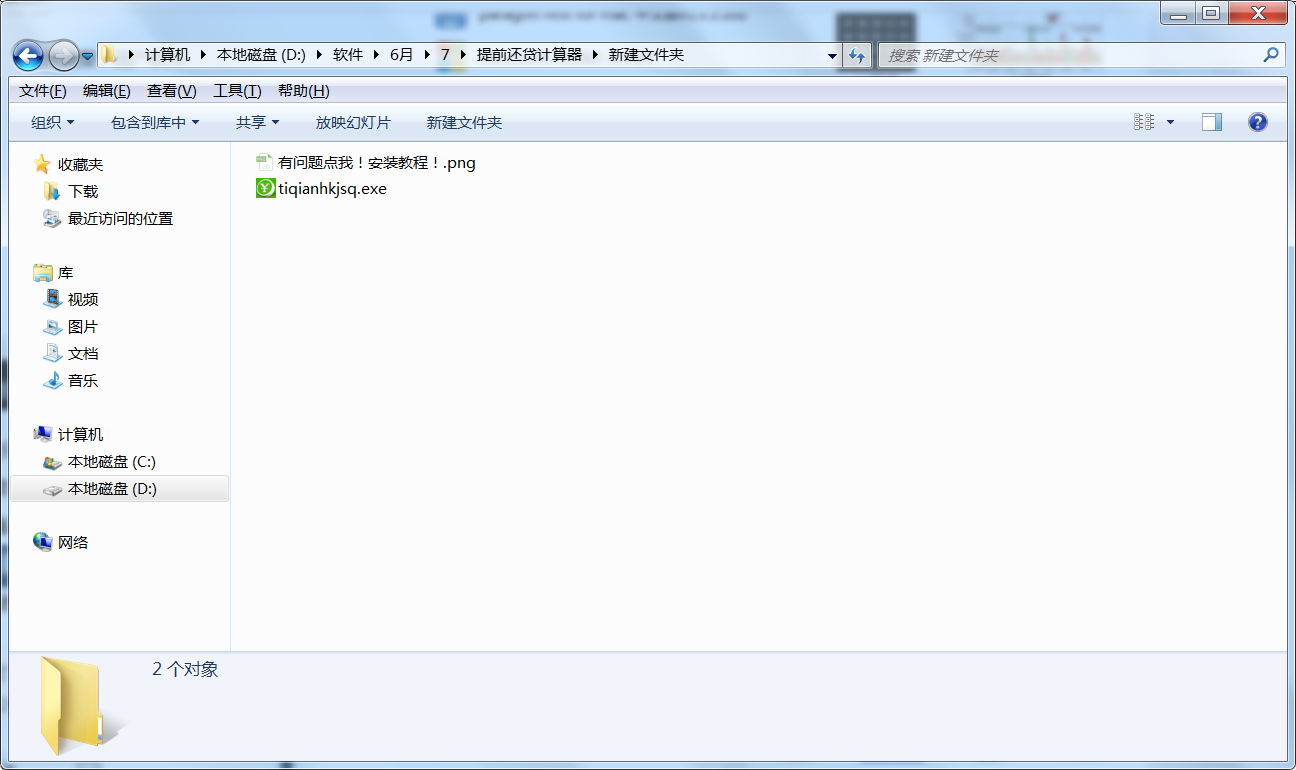Select file tiqianhkjsq.exe

tap(332, 189)
